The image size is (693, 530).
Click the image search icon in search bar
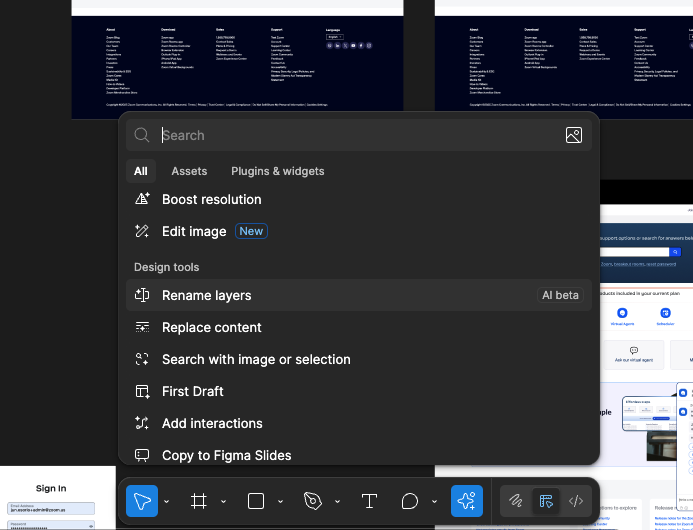pos(573,135)
